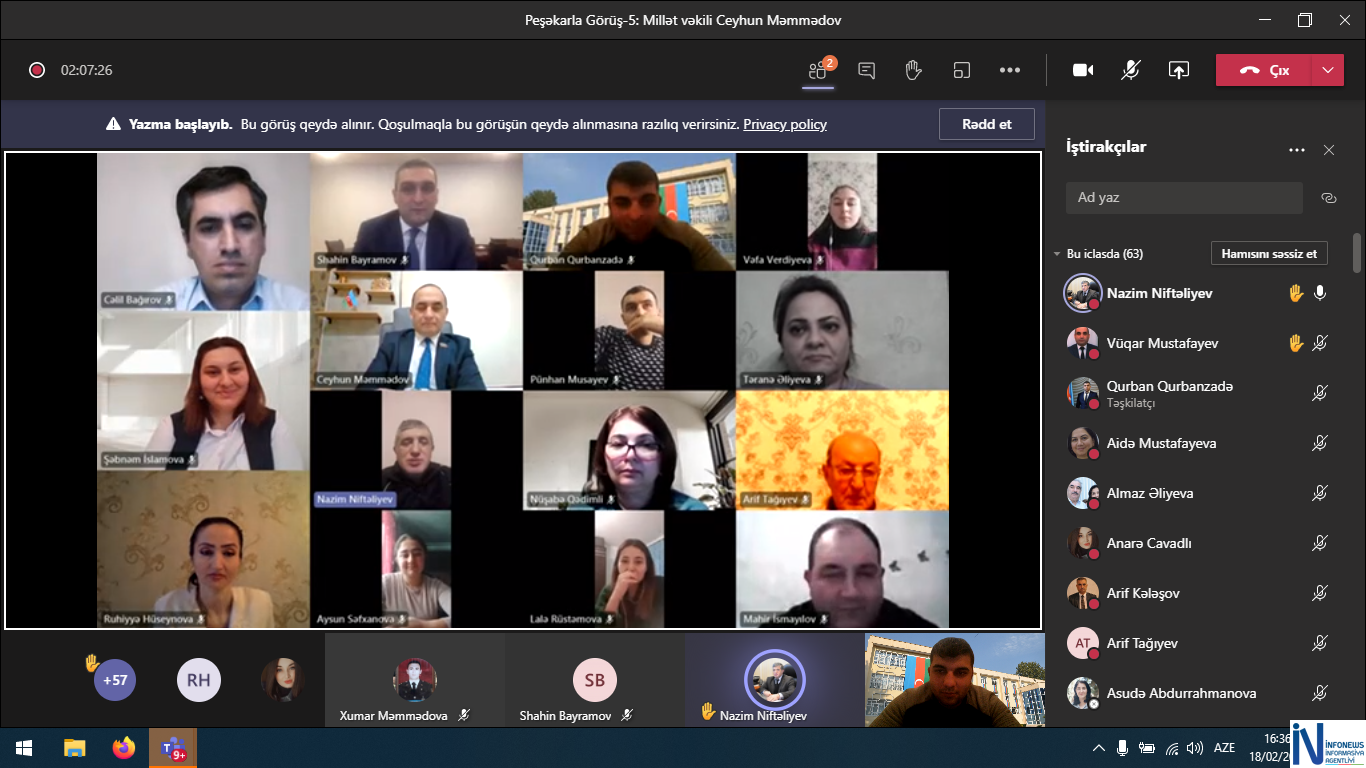Open the Privacy policy link
Screen dimensions: 1366x768
(784, 124)
